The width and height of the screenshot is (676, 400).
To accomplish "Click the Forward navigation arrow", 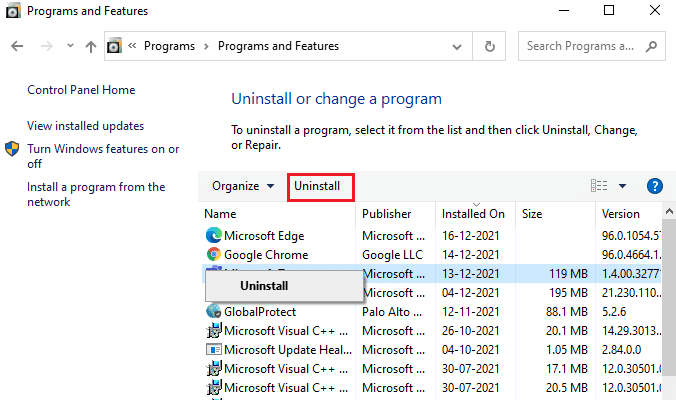I will [47, 46].
